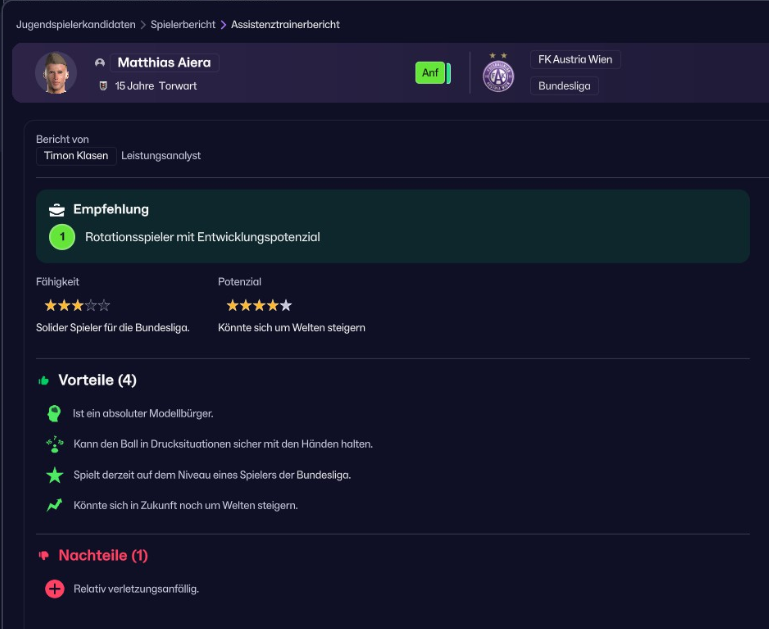The image size is (769, 629).
Task: Open the FK Austria Wien club link
Action: click(x=574, y=60)
